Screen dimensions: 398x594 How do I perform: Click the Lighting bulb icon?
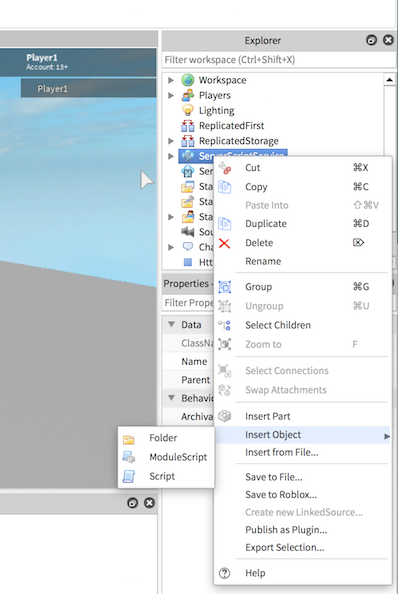click(x=187, y=110)
